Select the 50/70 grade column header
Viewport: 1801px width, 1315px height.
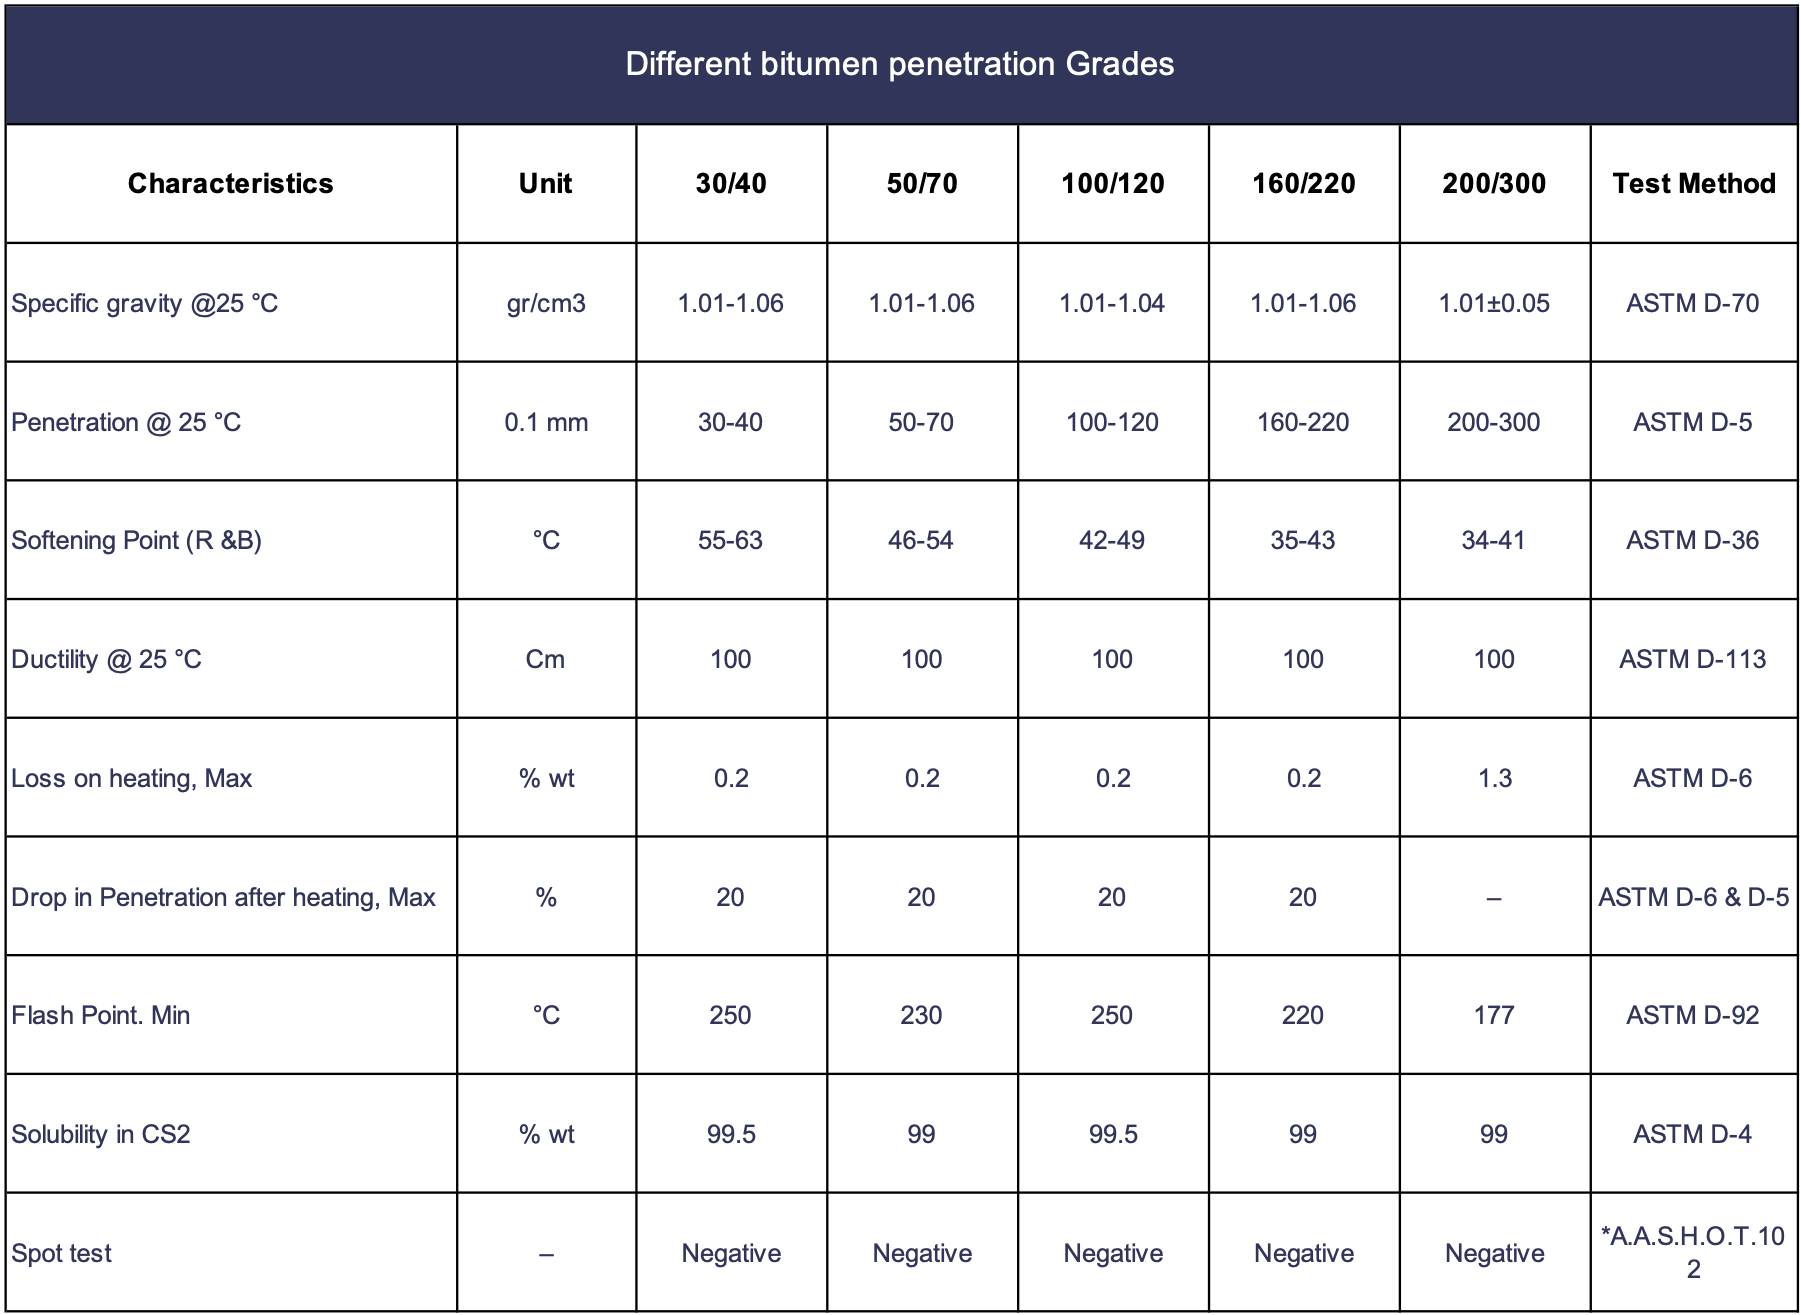[922, 183]
